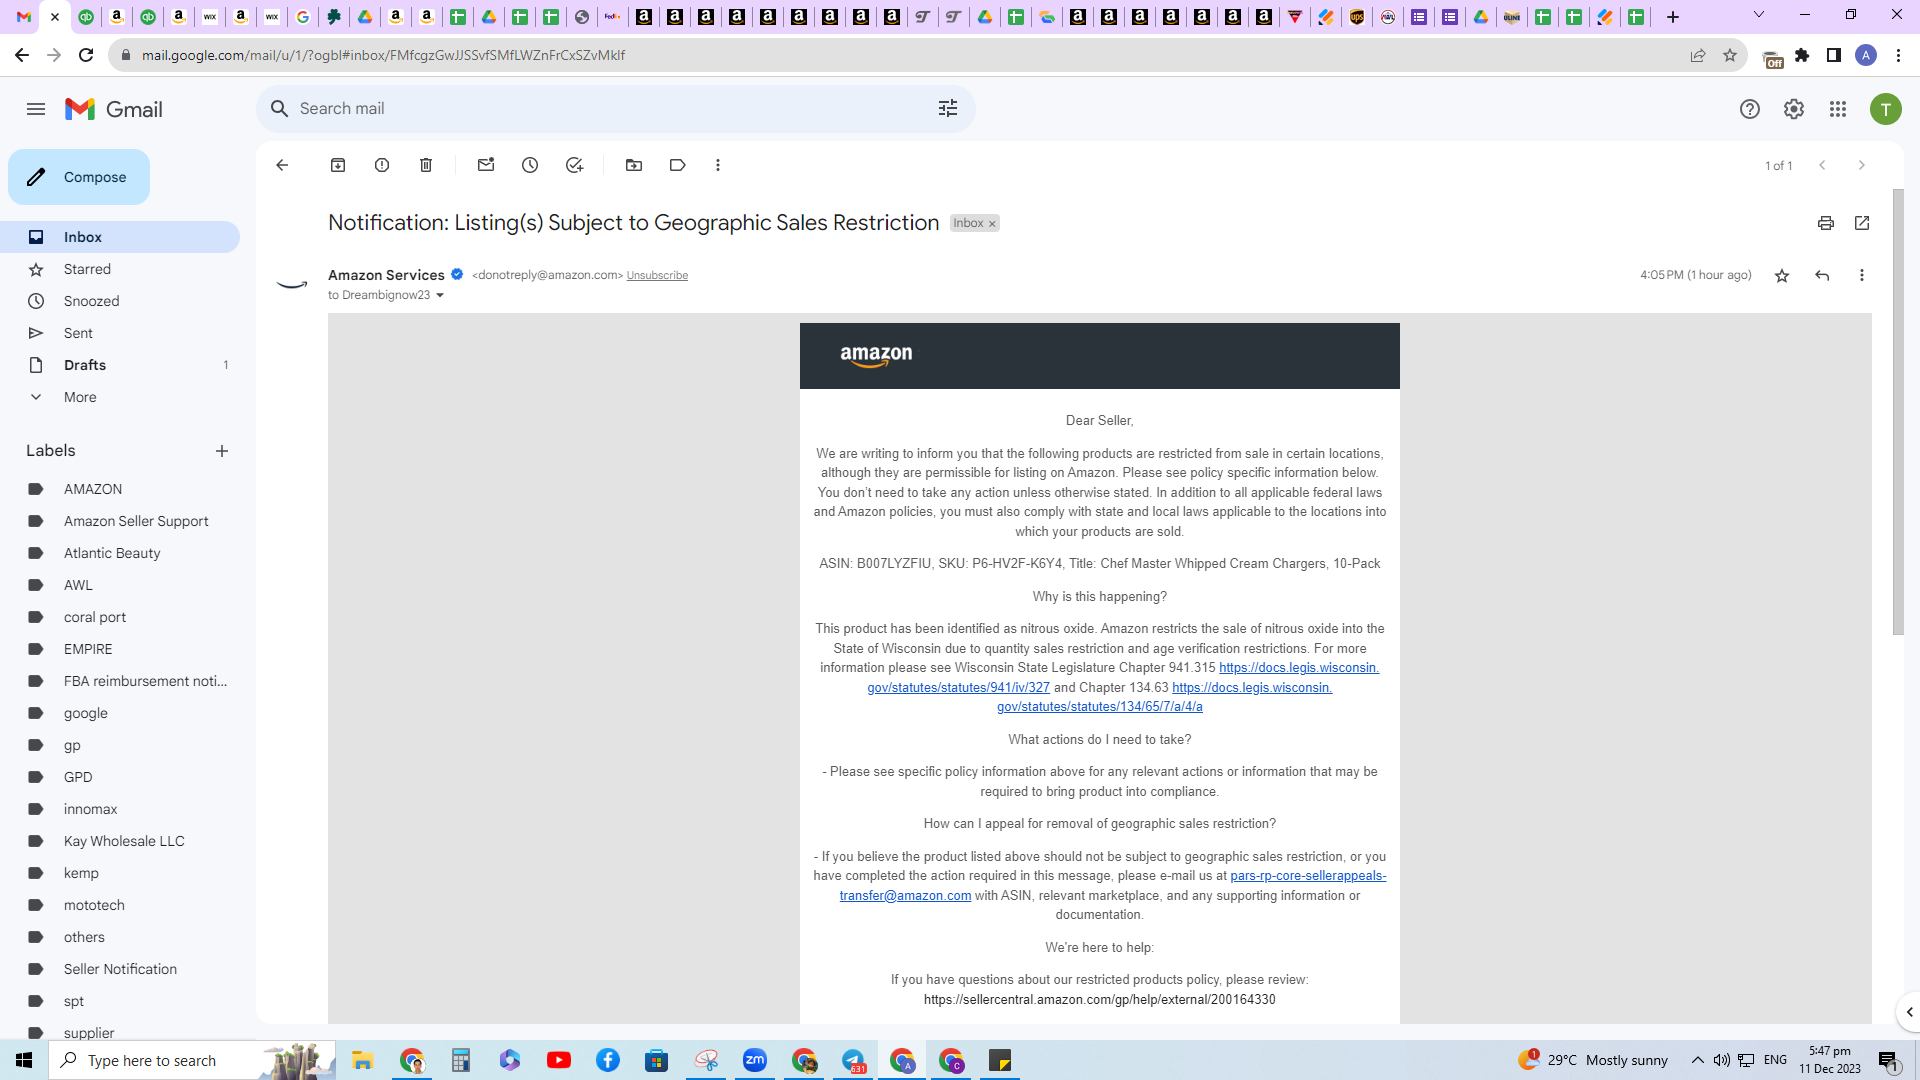Open Gmail Settings gear
This screenshot has height=1080, width=1920.
pos(1794,109)
